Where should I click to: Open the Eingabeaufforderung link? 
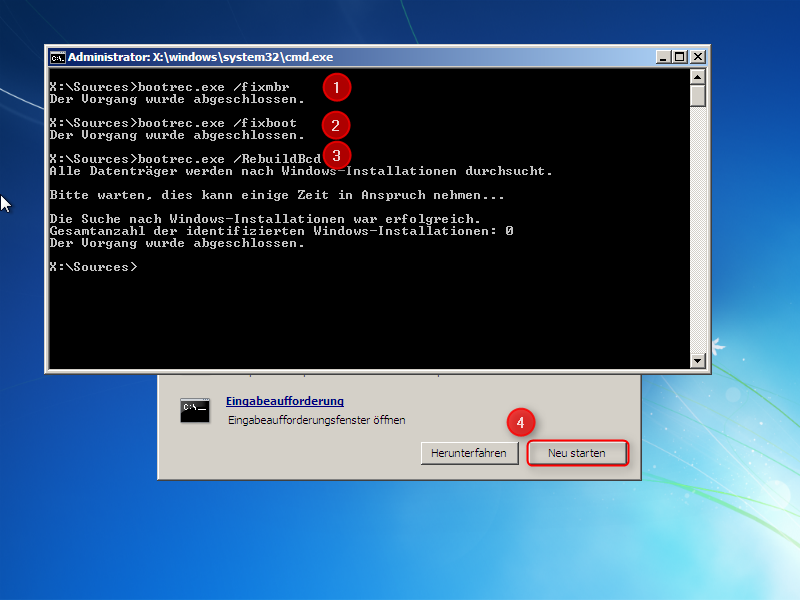tap(284, 401)
